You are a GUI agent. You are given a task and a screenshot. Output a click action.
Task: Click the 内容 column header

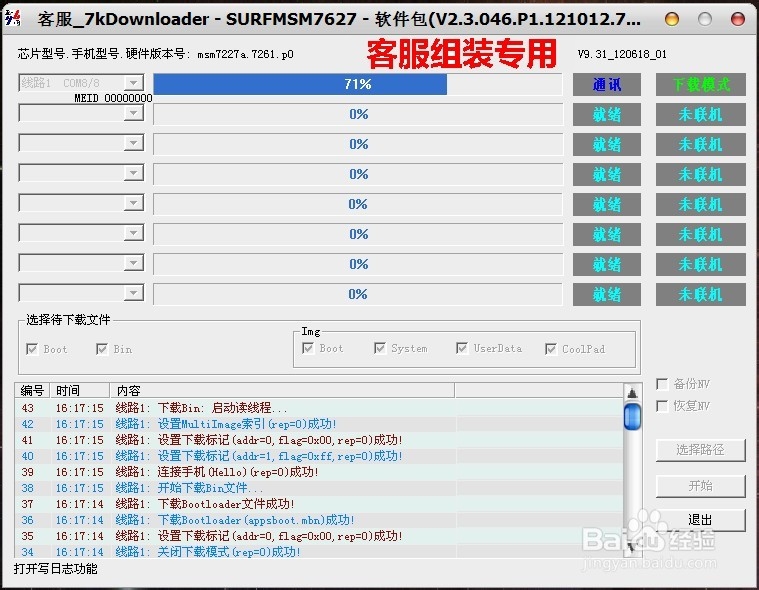click(282, 390)
